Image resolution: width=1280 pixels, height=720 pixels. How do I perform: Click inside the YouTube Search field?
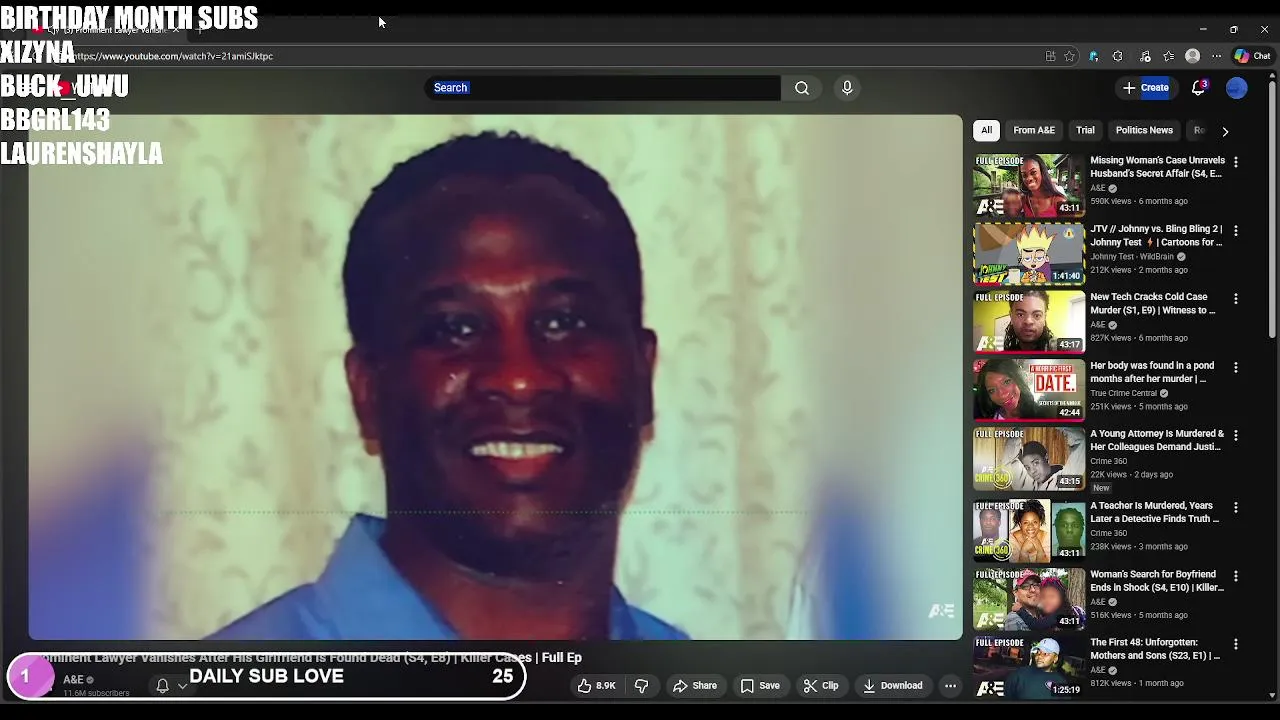604,88
